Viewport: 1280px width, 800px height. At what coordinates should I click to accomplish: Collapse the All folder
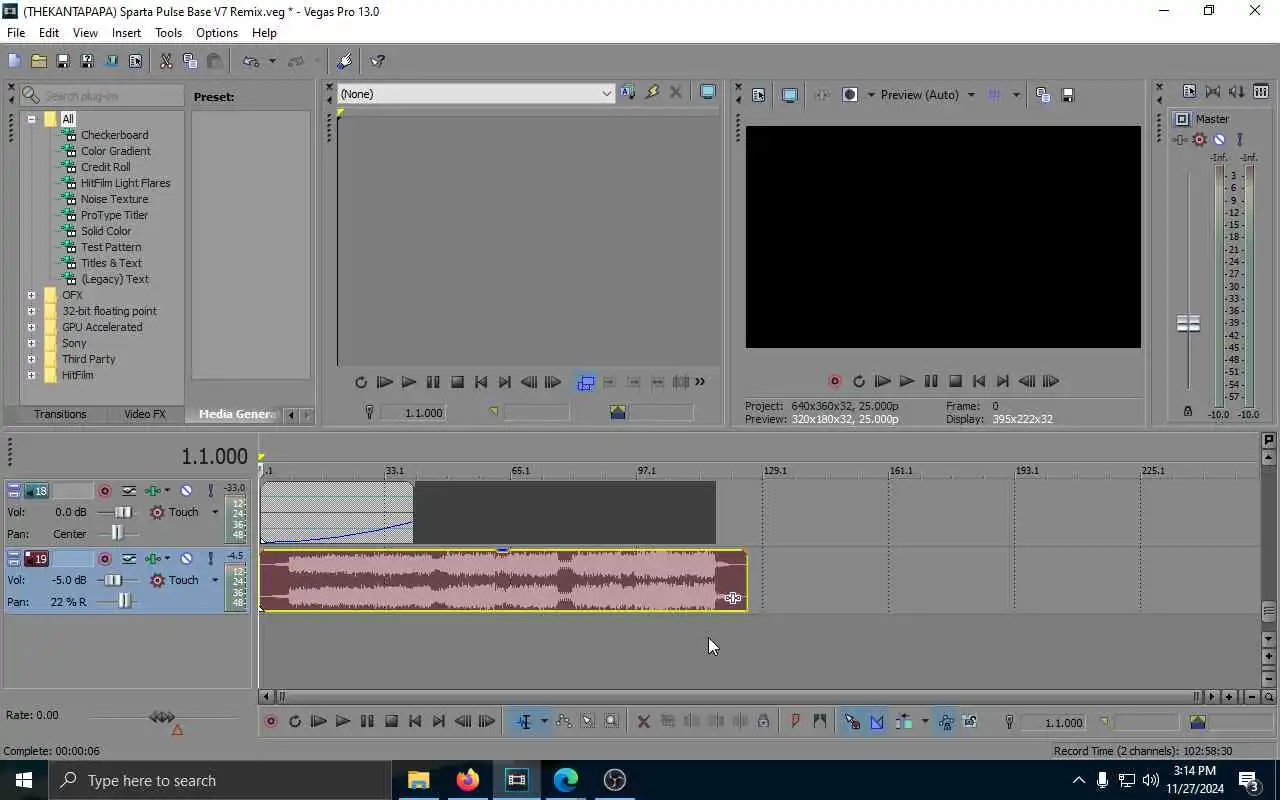coord(31,119)
